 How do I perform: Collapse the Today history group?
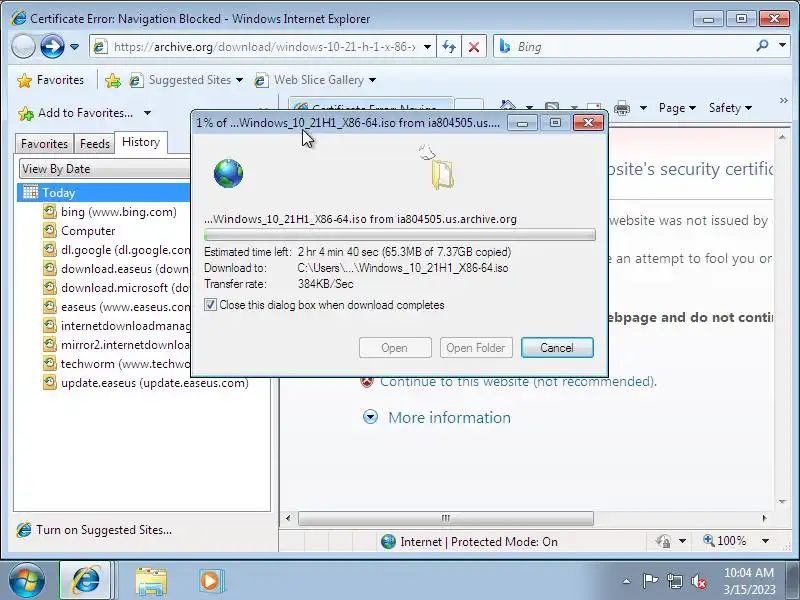[x=104, y=193]
